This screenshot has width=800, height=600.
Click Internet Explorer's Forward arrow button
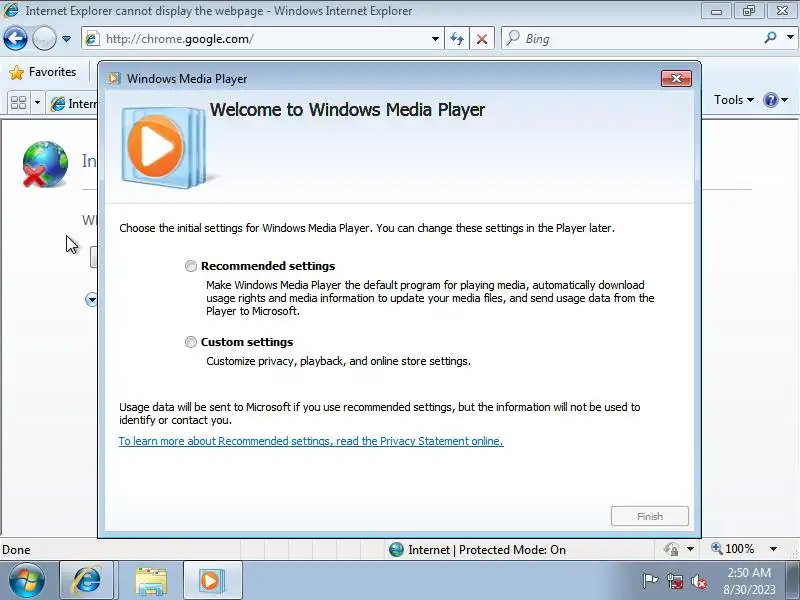tap(44, 38)
